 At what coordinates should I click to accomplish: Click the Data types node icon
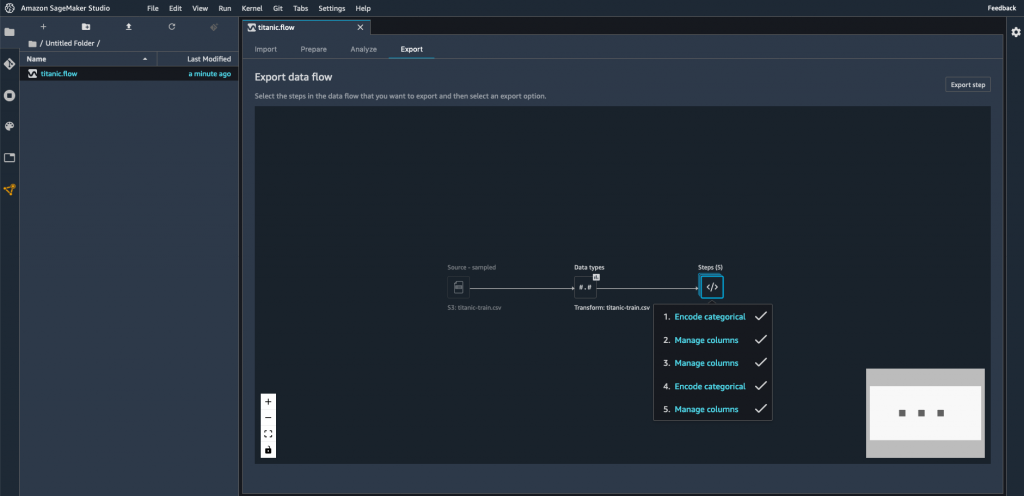[x=585, y=287]
